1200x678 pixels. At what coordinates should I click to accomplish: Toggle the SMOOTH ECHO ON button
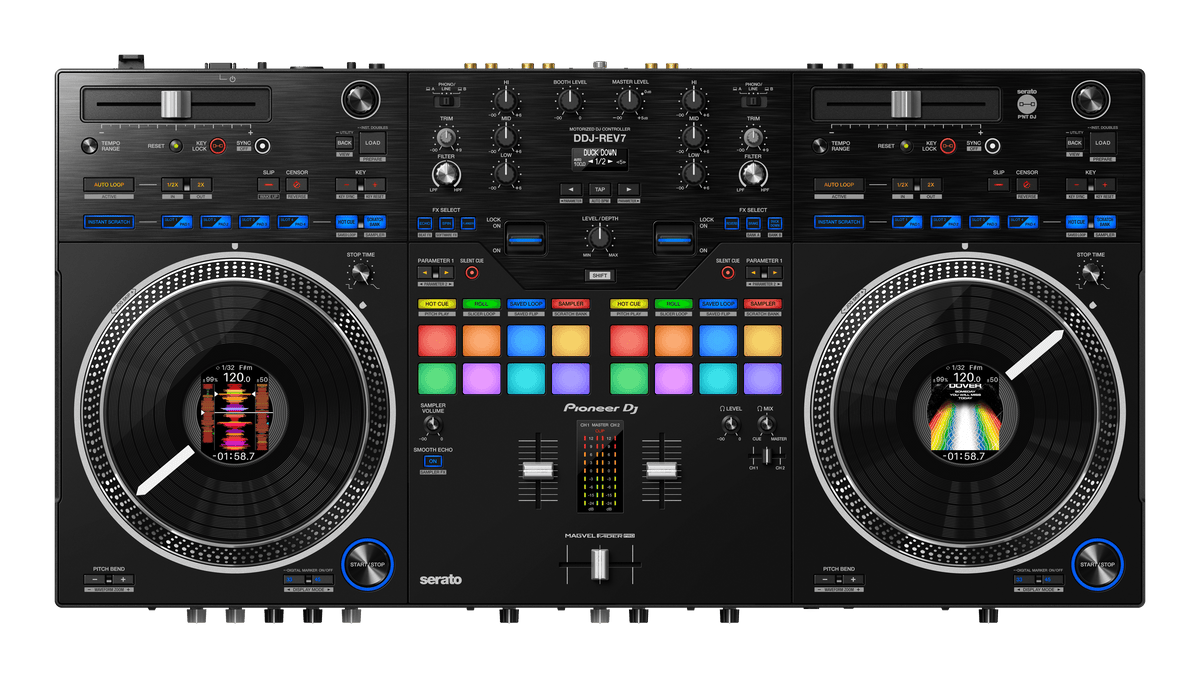(433, 461)
